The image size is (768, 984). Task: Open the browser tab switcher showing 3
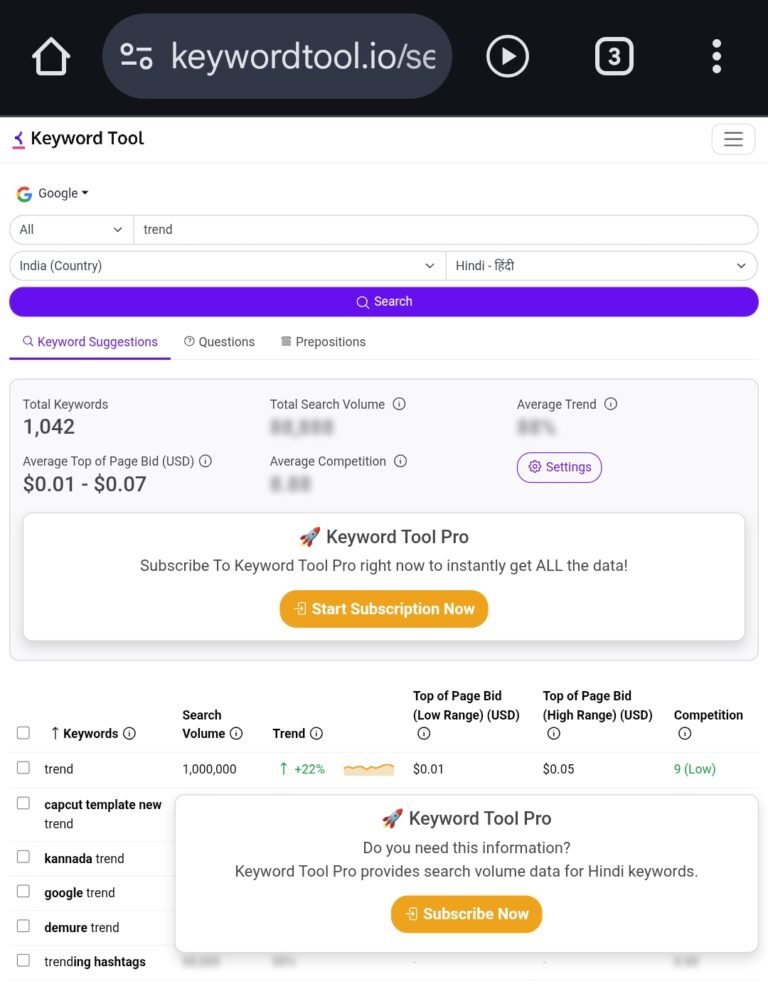coord(614,57)
